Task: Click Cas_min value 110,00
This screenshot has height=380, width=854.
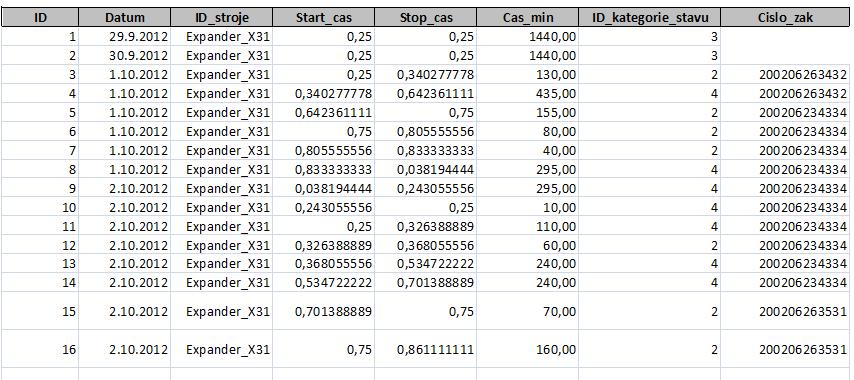Action: click(x=527, y=226)
